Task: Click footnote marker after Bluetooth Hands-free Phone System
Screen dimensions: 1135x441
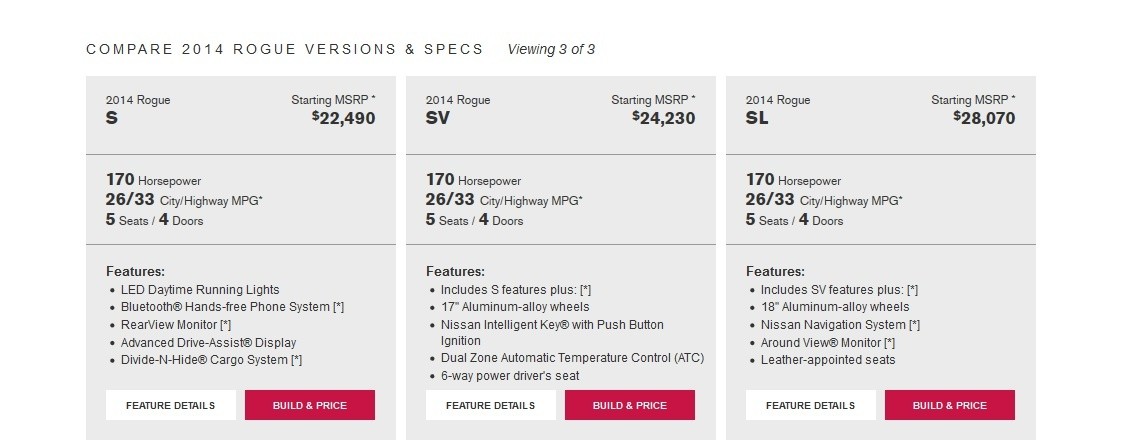Action: coord(339,307)
